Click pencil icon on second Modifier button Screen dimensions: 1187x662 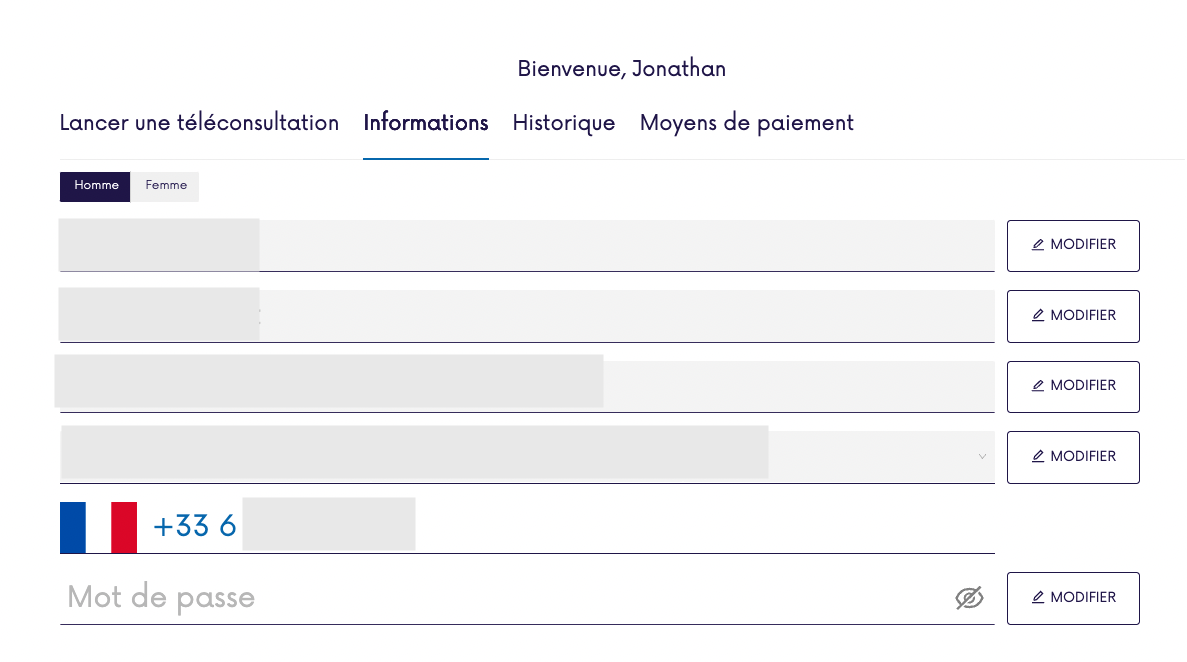coord(1038,316)
